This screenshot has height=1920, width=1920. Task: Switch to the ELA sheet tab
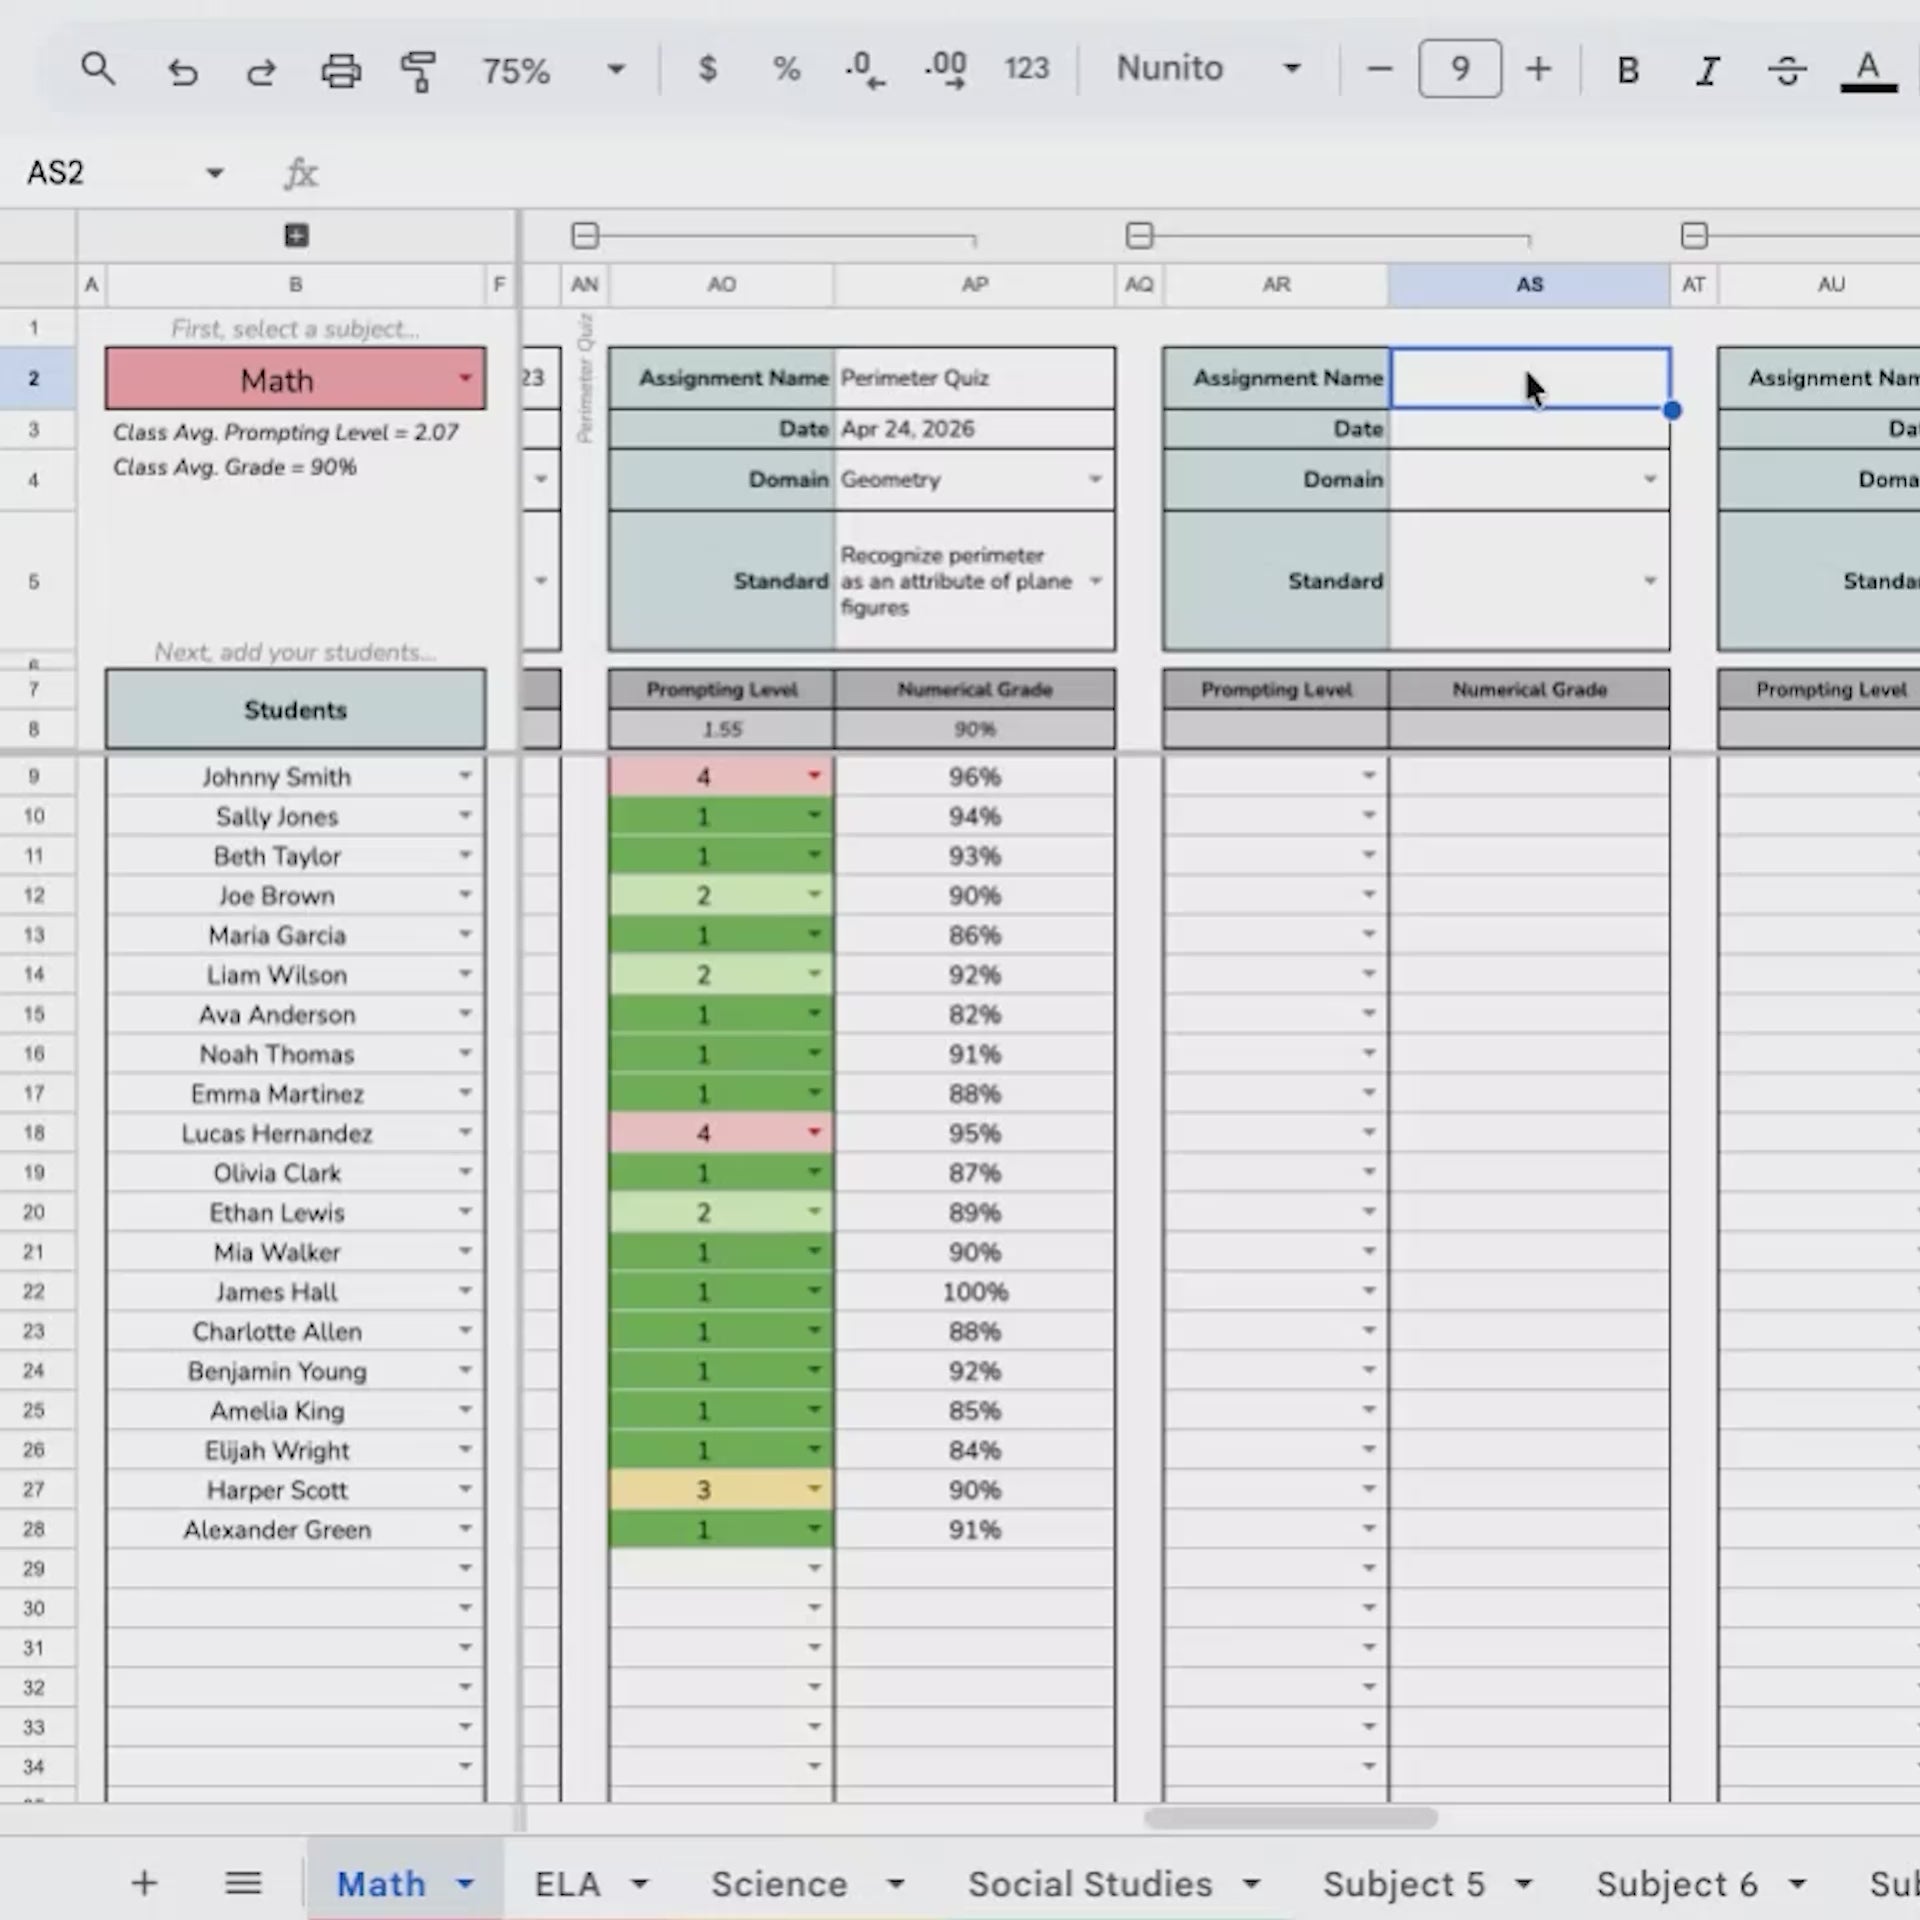coord(567,1884)
